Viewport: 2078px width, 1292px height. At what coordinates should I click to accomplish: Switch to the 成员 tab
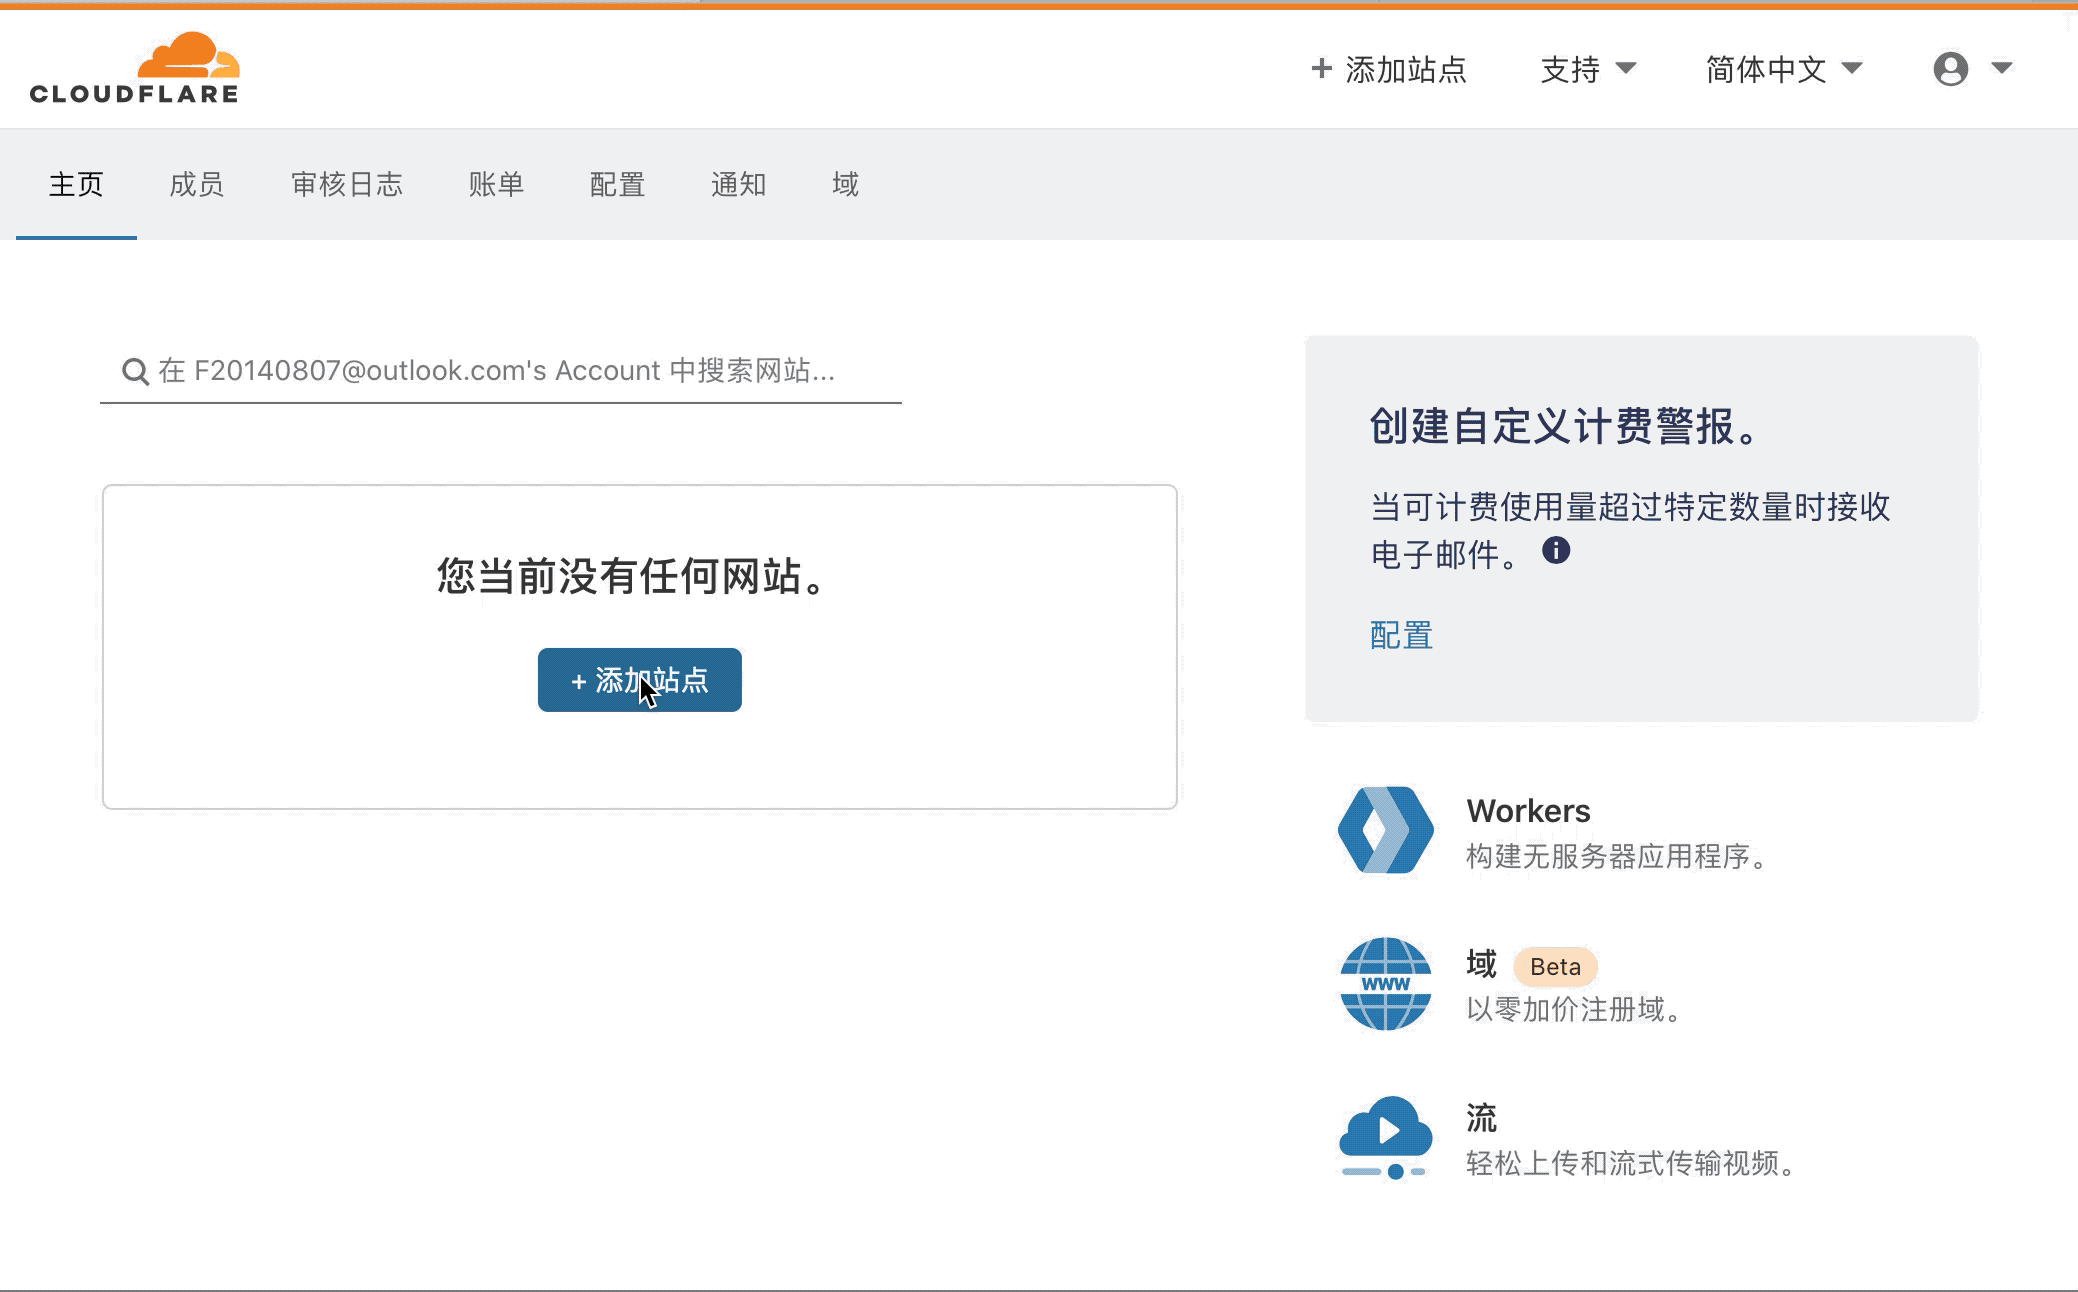[x=197, y=184]
